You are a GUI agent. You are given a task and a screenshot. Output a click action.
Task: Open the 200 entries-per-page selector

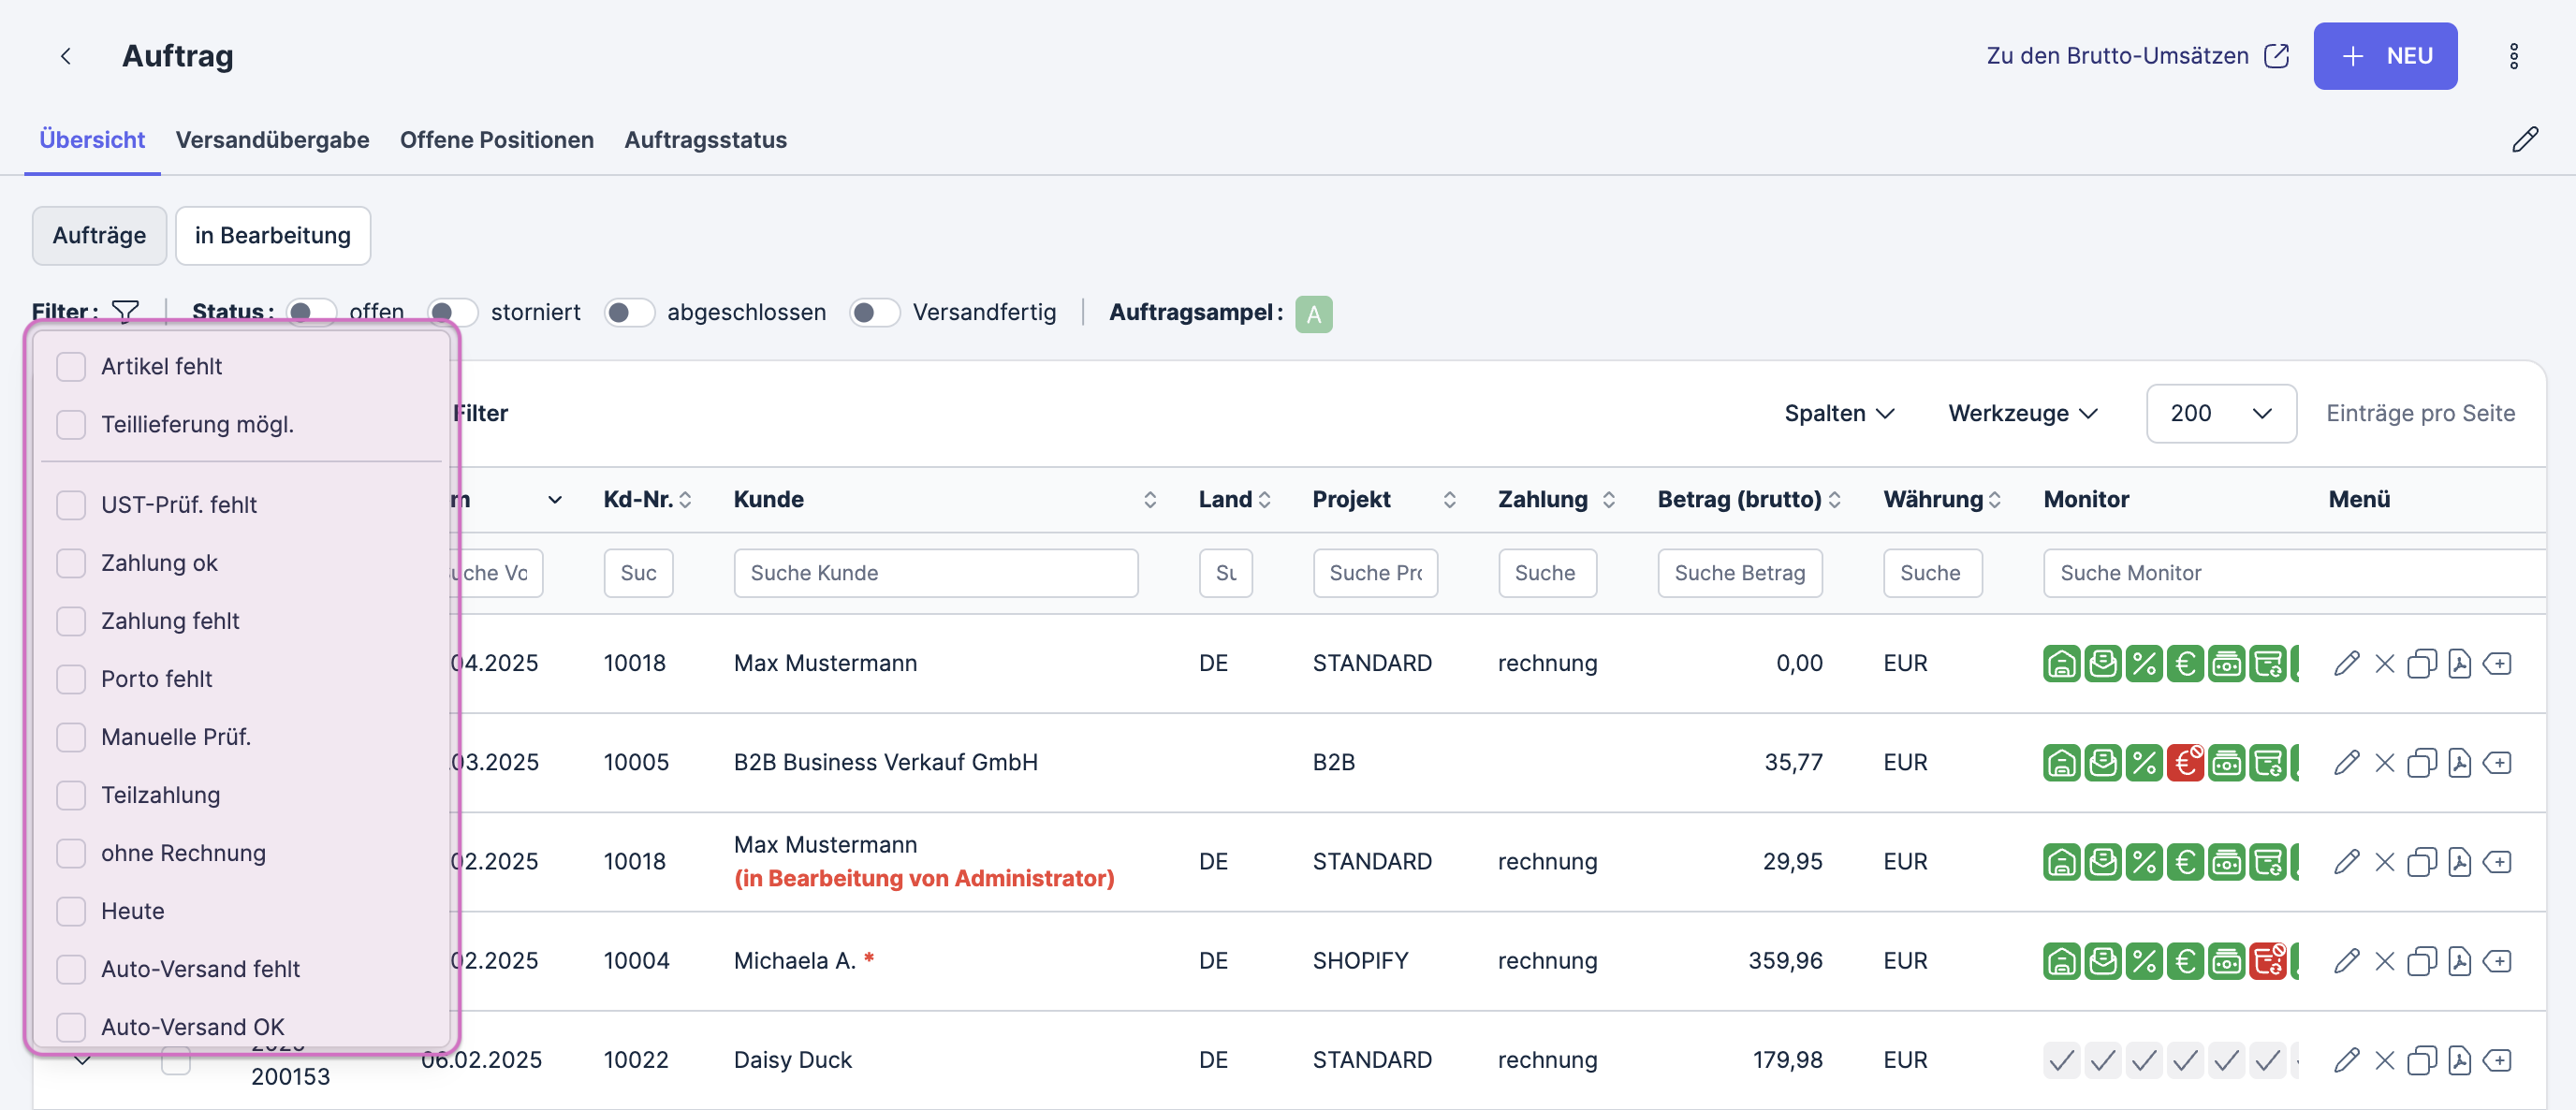pyautogui.click(x=2220, y=413)
